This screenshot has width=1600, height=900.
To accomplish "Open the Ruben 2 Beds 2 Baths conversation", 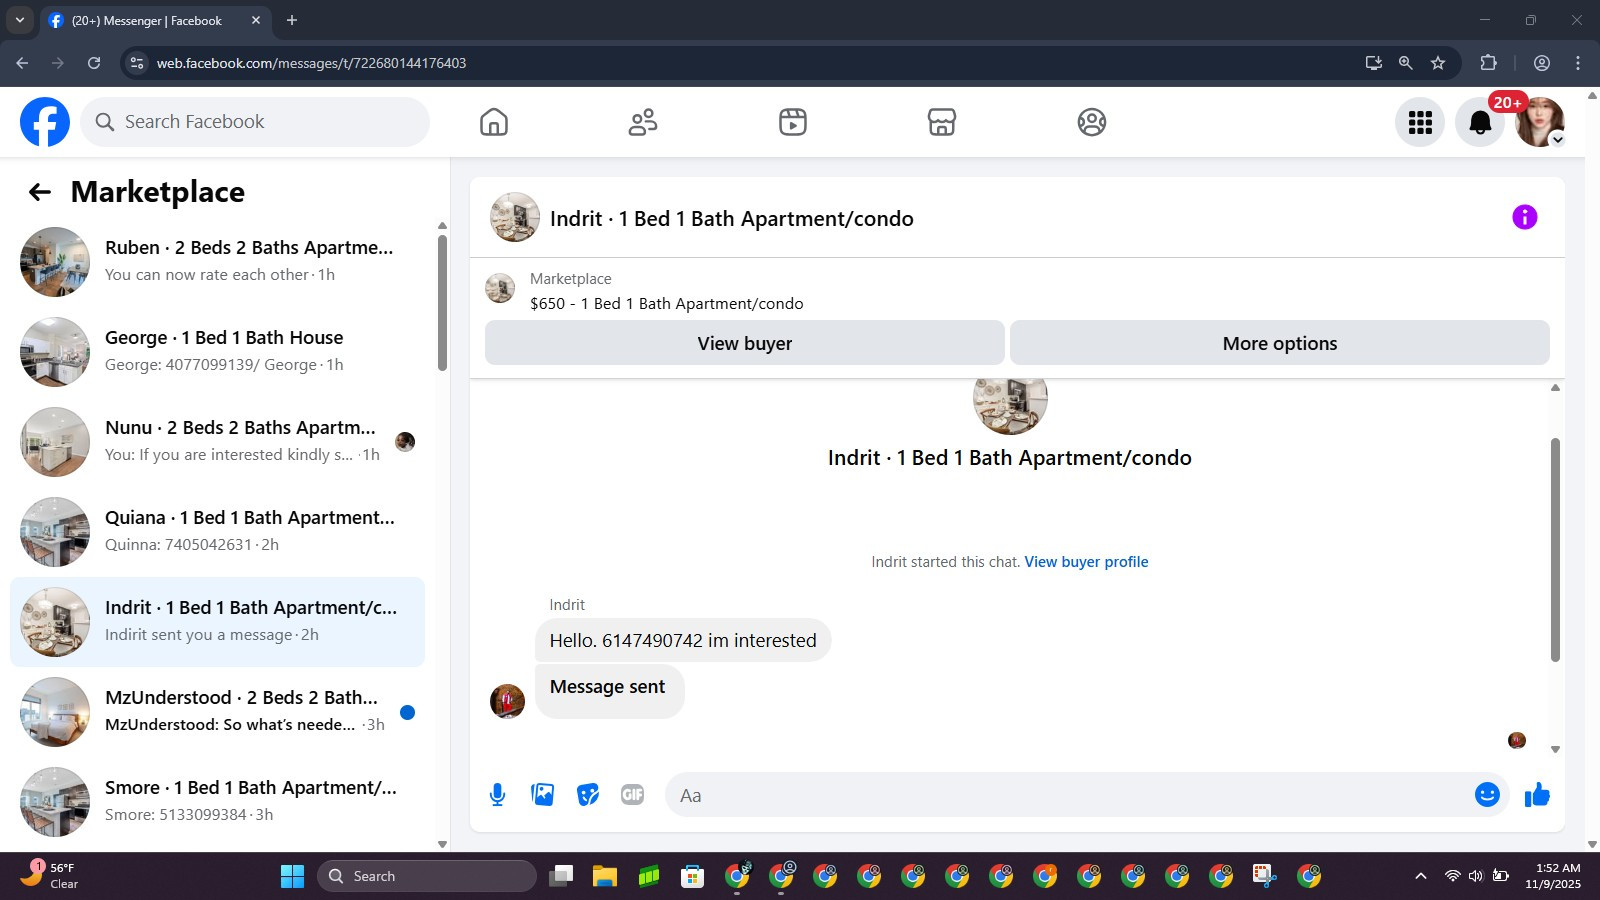I will (x=217, y=262).
